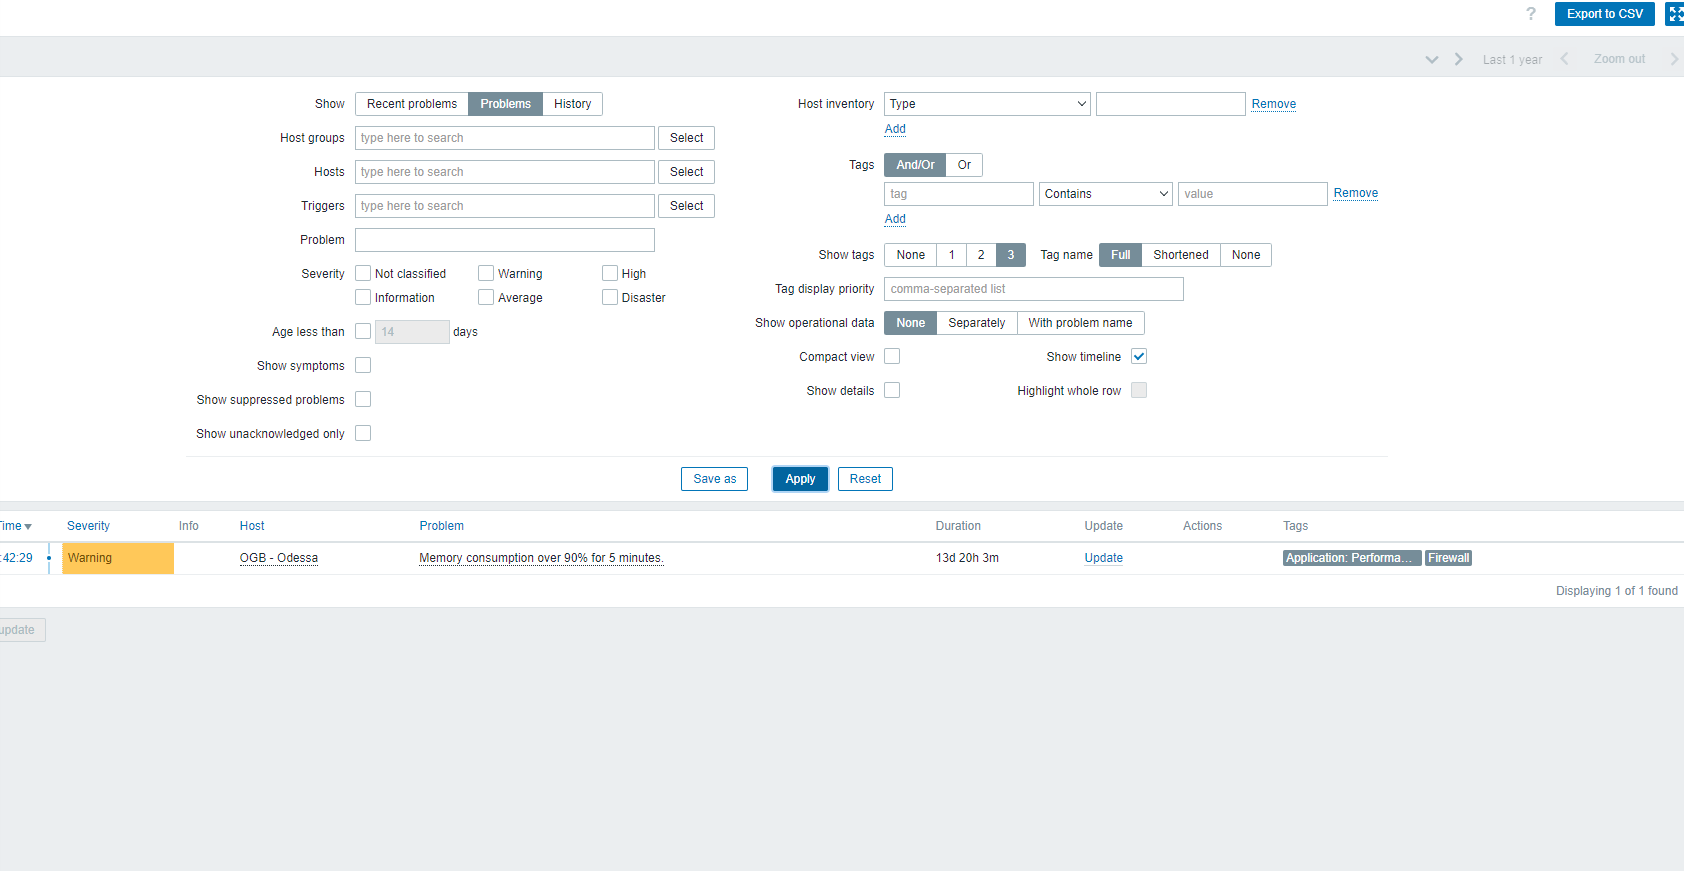Select the Problems show option
Viewport: 1684px width, 871px height.
pyautogui.click(x=506, y=104)
